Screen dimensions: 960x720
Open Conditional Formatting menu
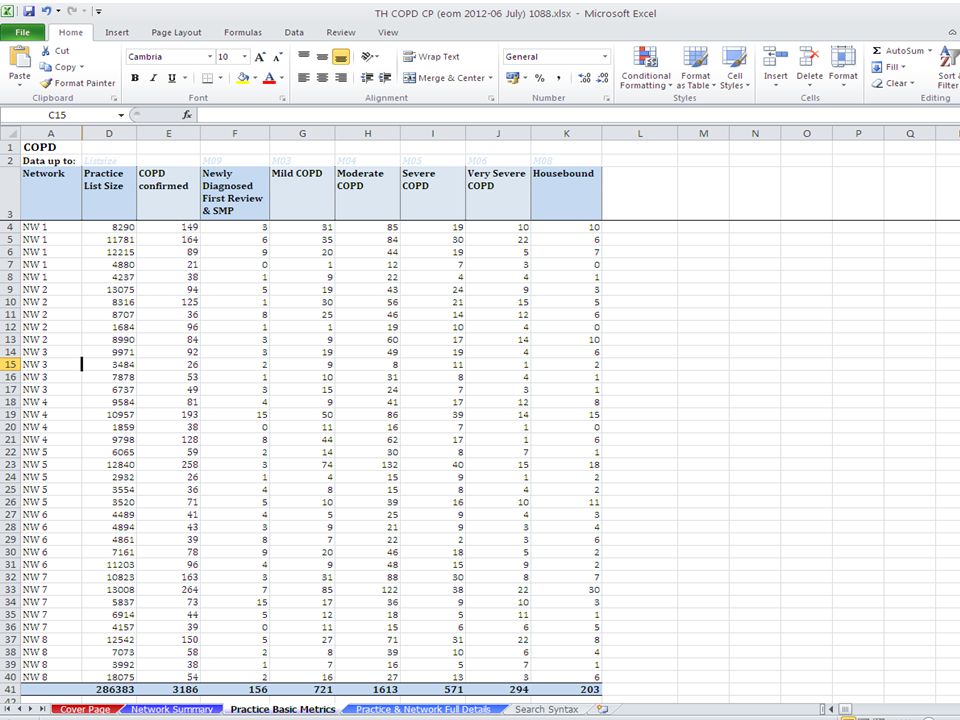tap(646, 67)
